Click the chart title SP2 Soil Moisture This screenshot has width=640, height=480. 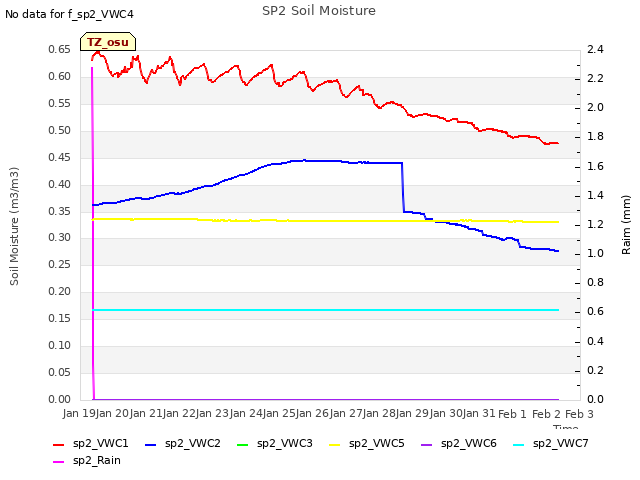[x=319, y=11]
